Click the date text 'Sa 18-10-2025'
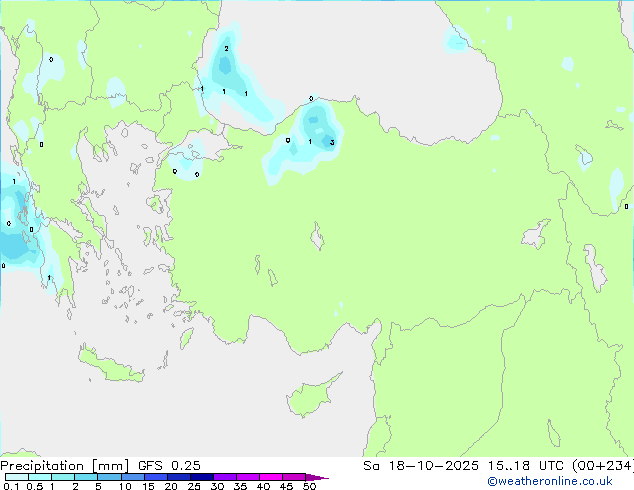 (421, 466)
